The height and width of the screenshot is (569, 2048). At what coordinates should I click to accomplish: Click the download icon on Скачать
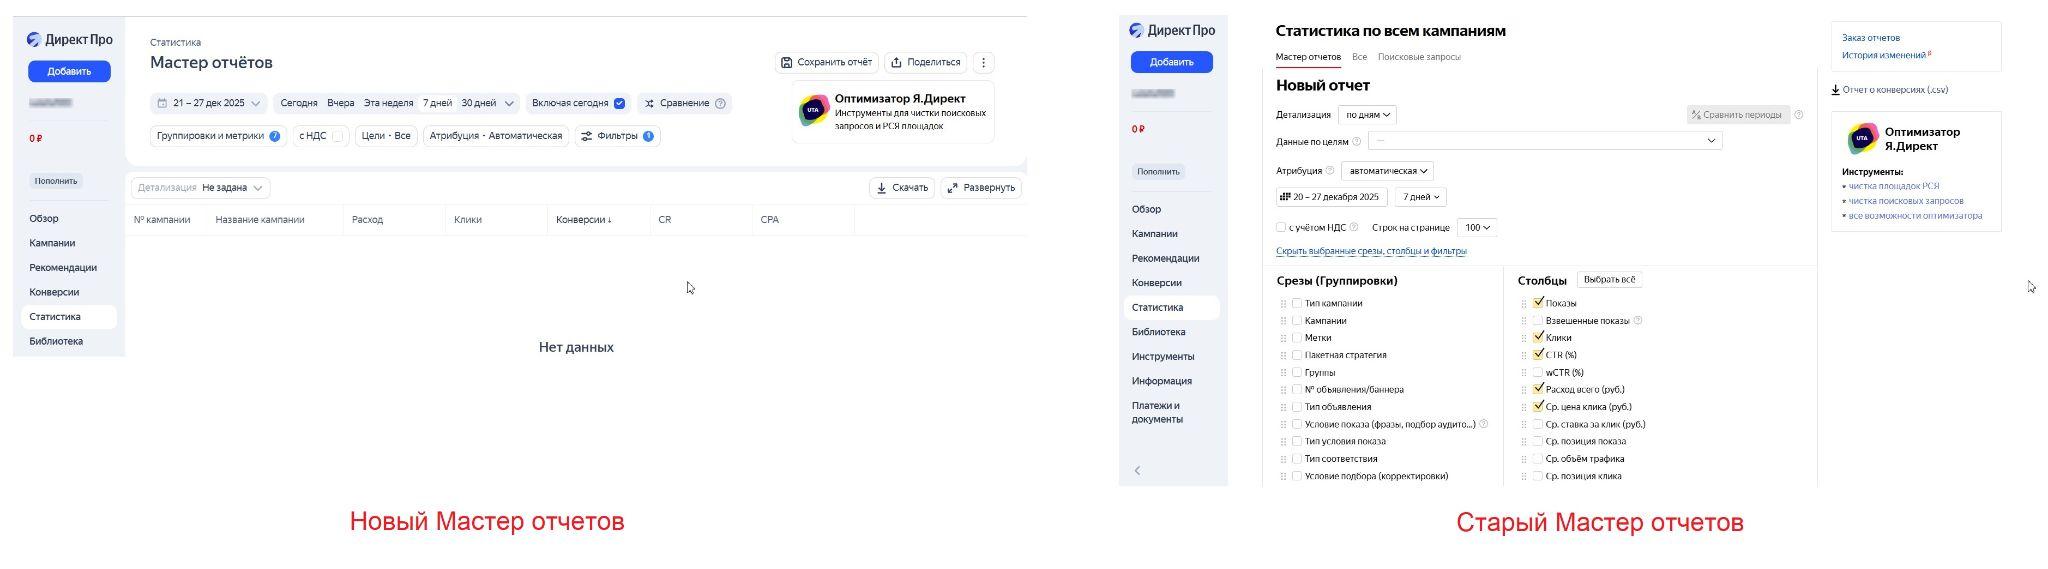pyautogui.click(x=882, y=188)
